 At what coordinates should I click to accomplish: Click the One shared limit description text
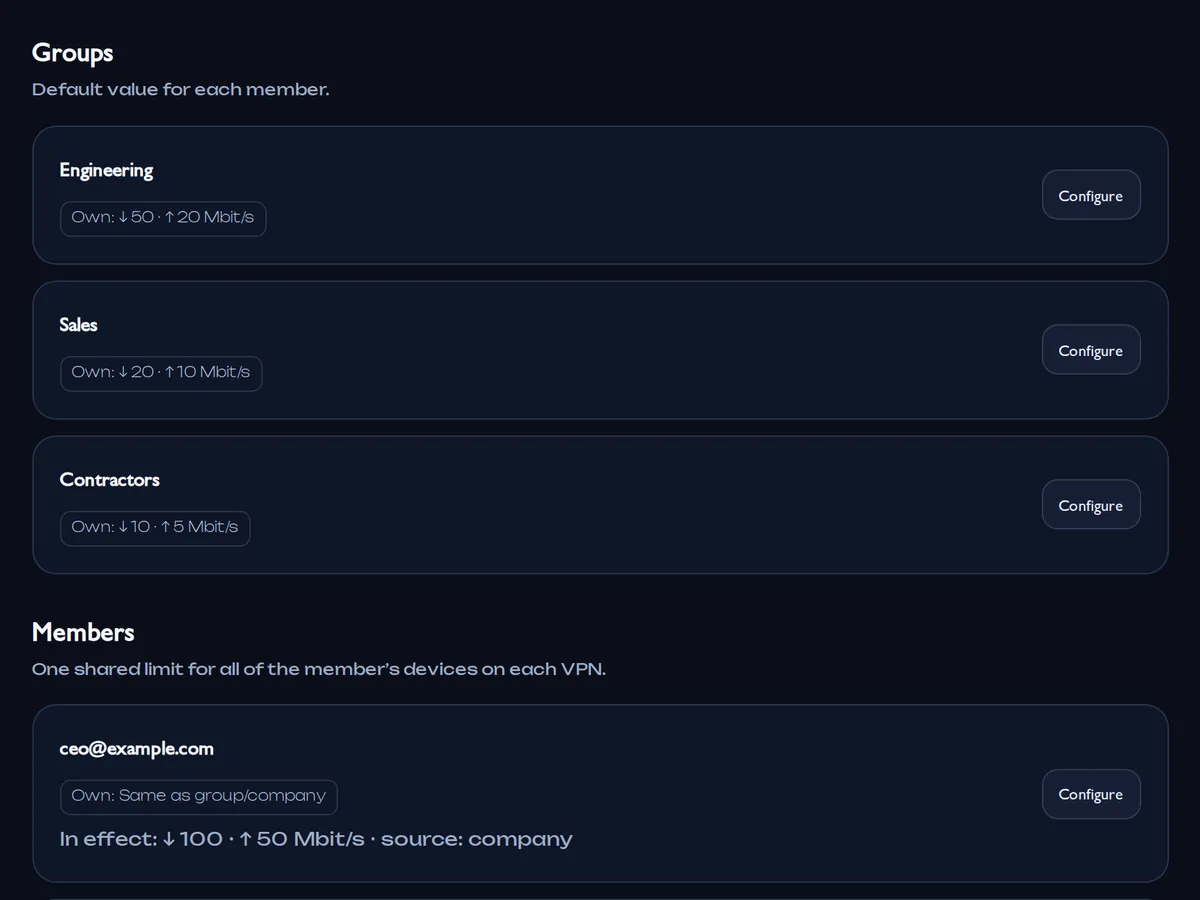point(319,669)
